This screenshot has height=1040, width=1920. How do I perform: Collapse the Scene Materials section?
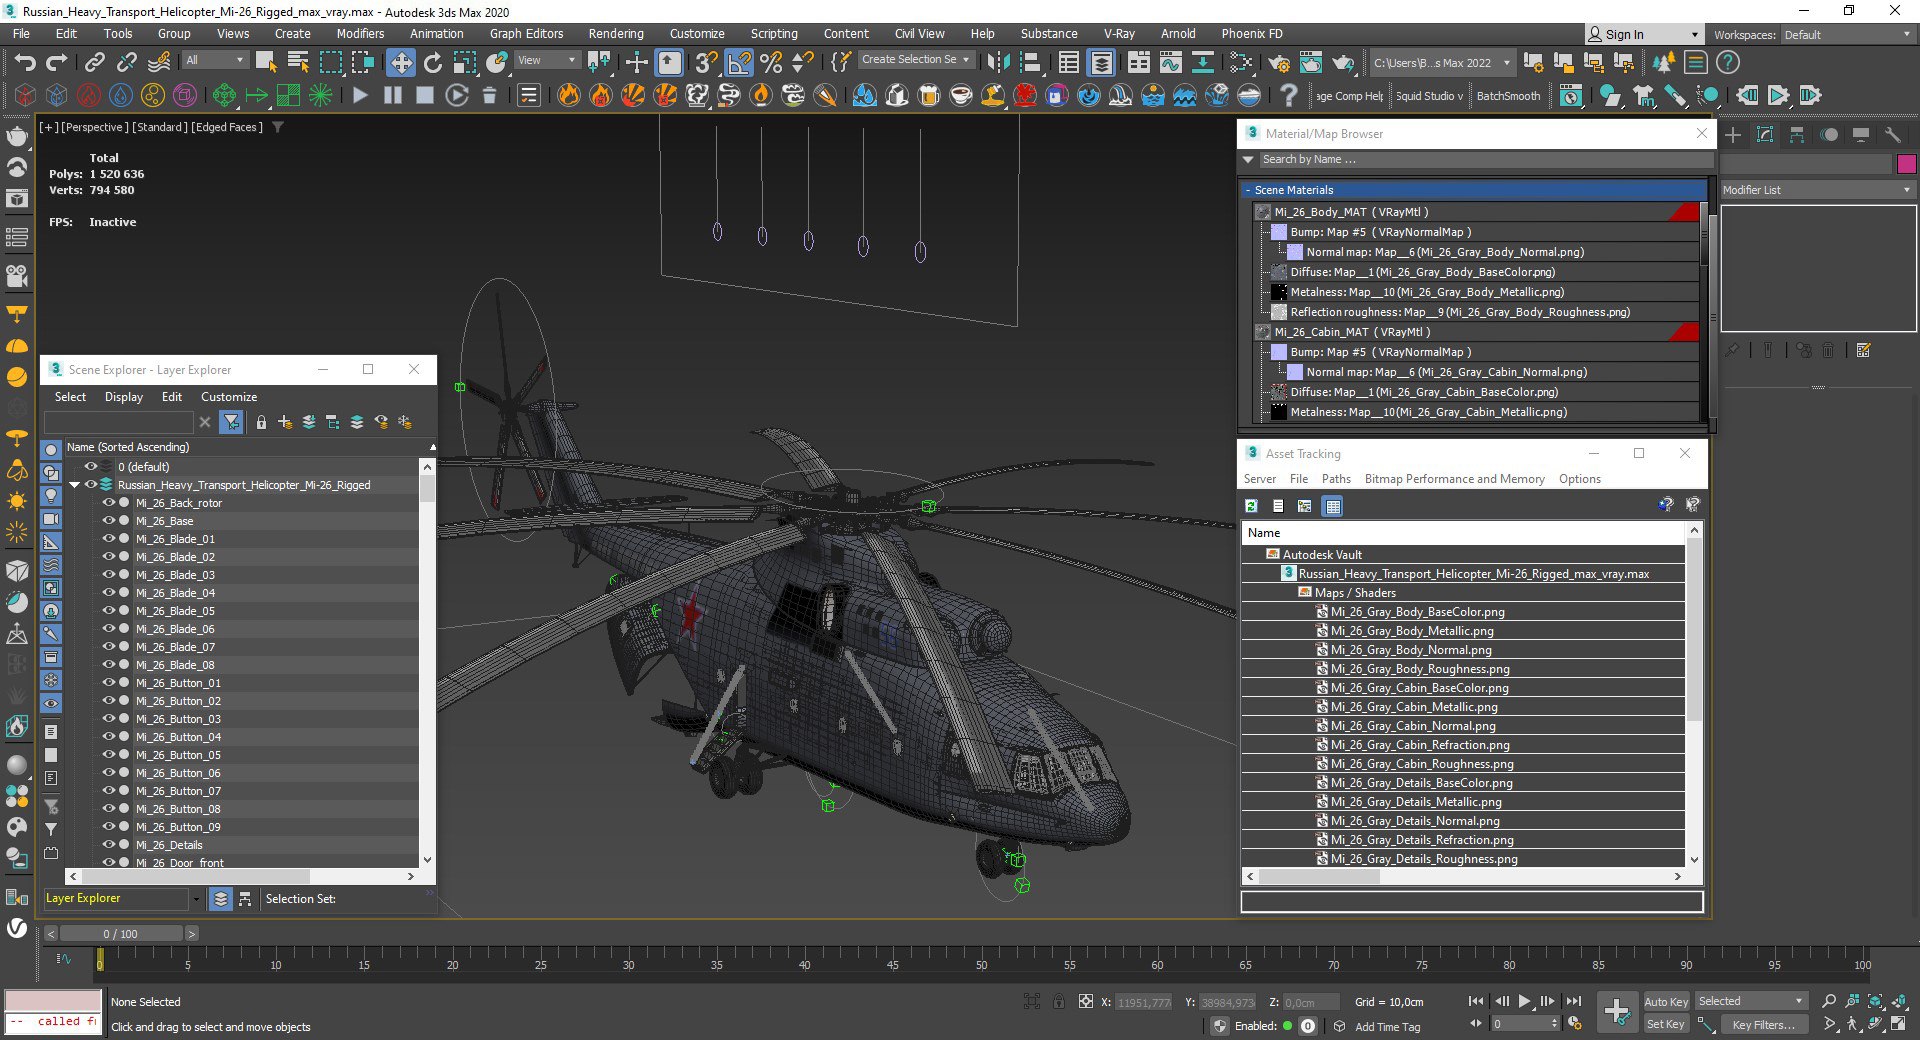coord(1248,190)
